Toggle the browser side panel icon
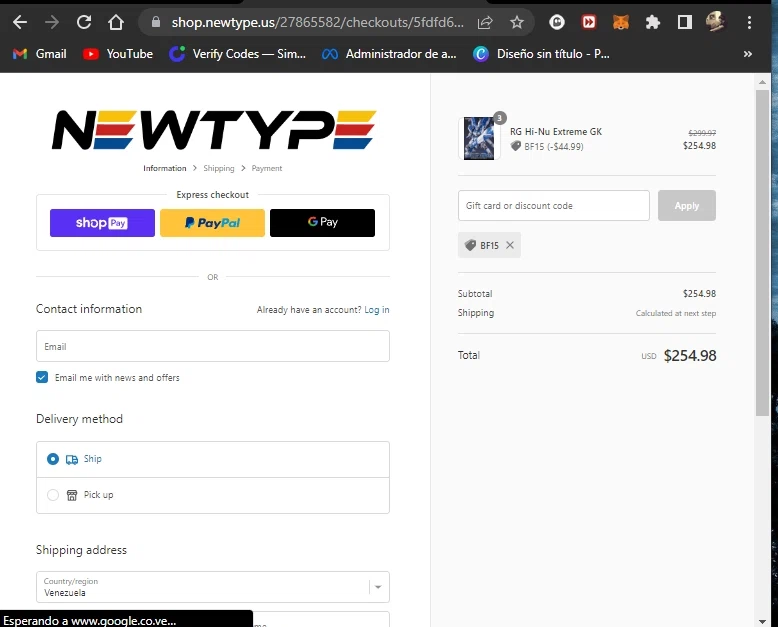Viewport: 778px width, 627px height. pyautogui.click(x=685, y=22)
